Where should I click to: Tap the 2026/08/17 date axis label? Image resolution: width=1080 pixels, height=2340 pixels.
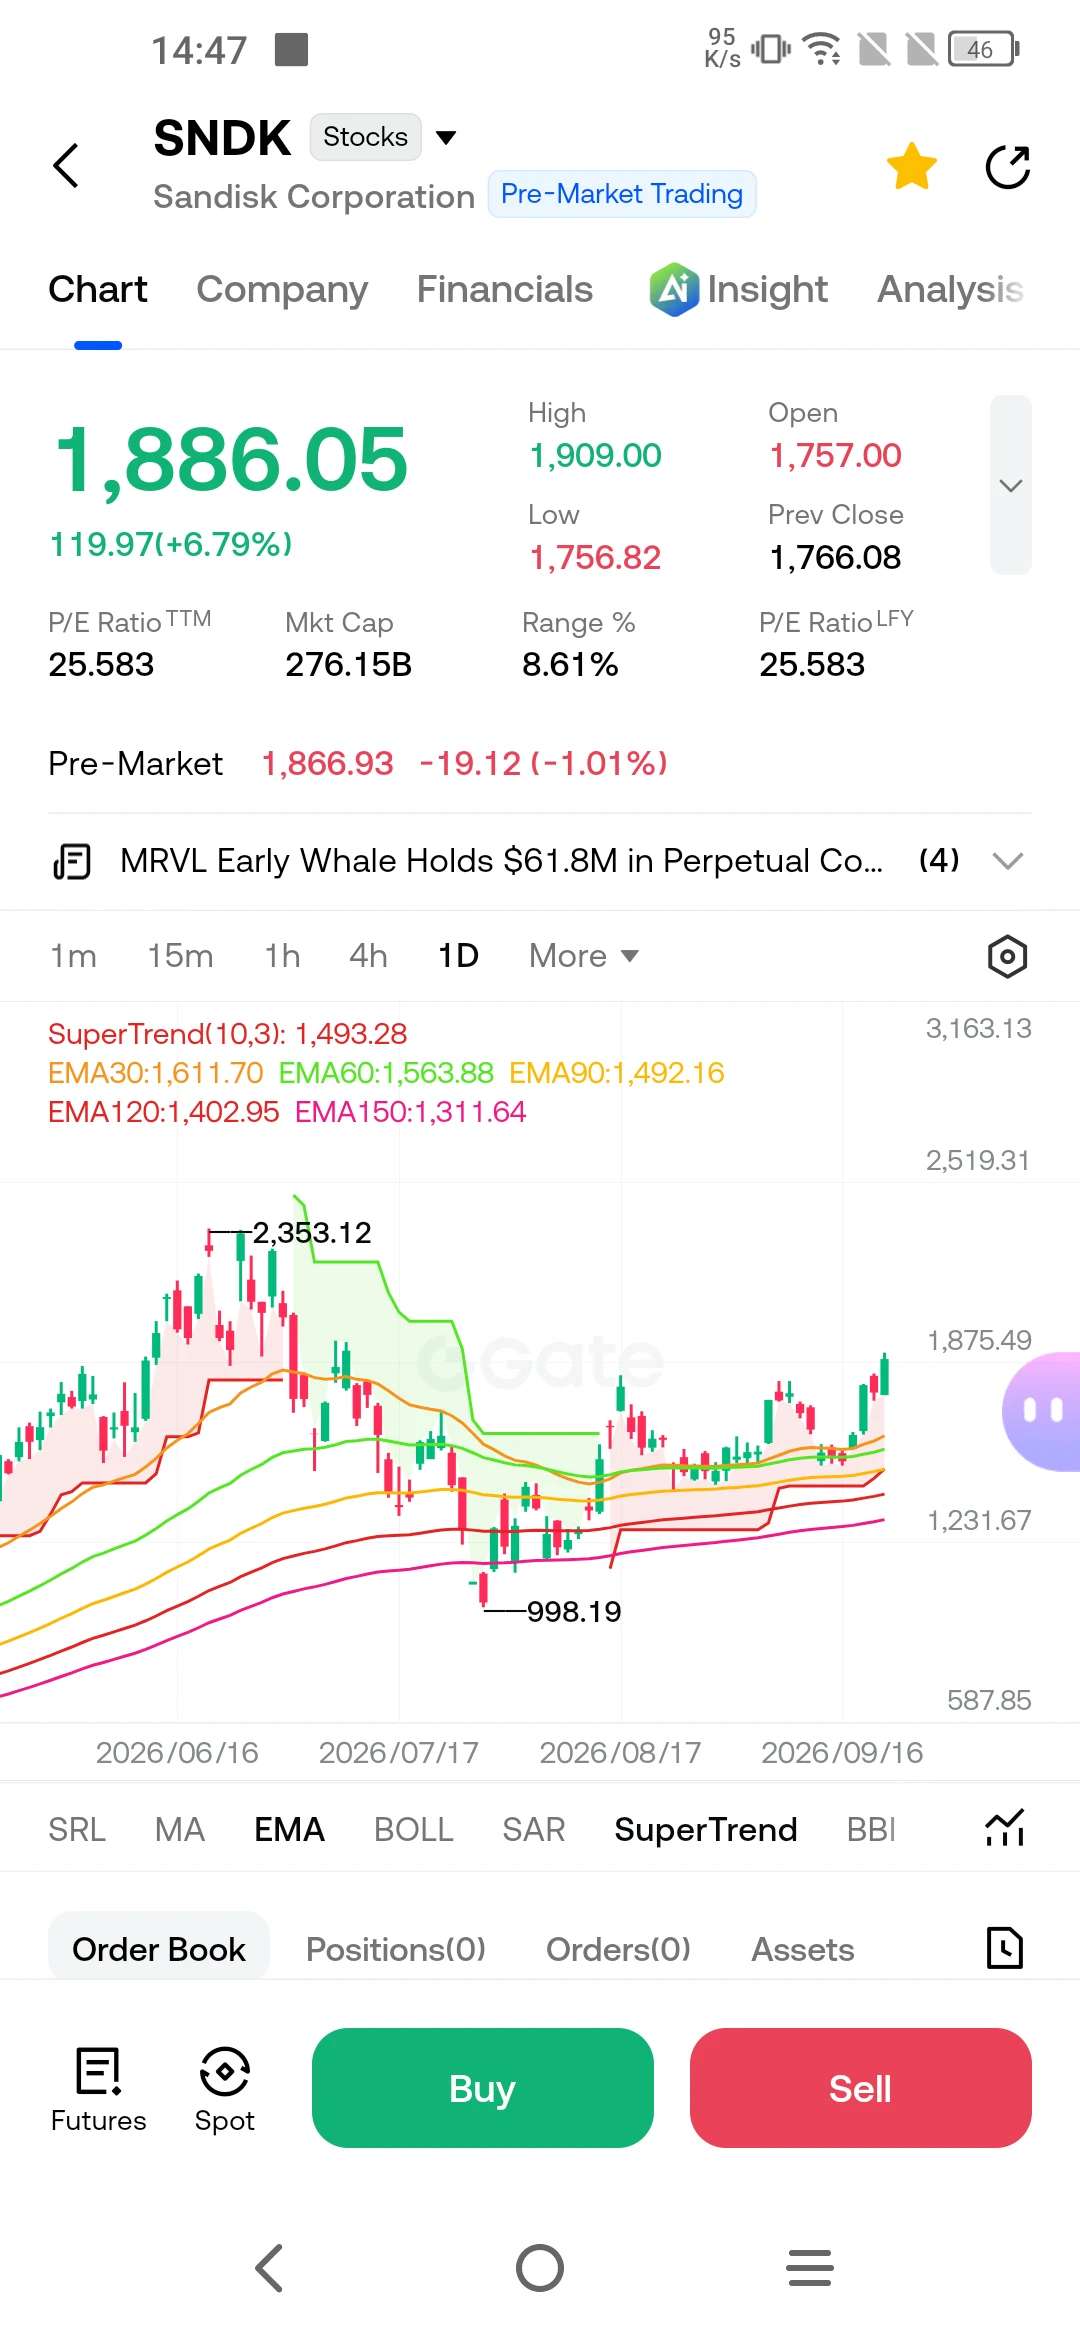point(620,1752)
